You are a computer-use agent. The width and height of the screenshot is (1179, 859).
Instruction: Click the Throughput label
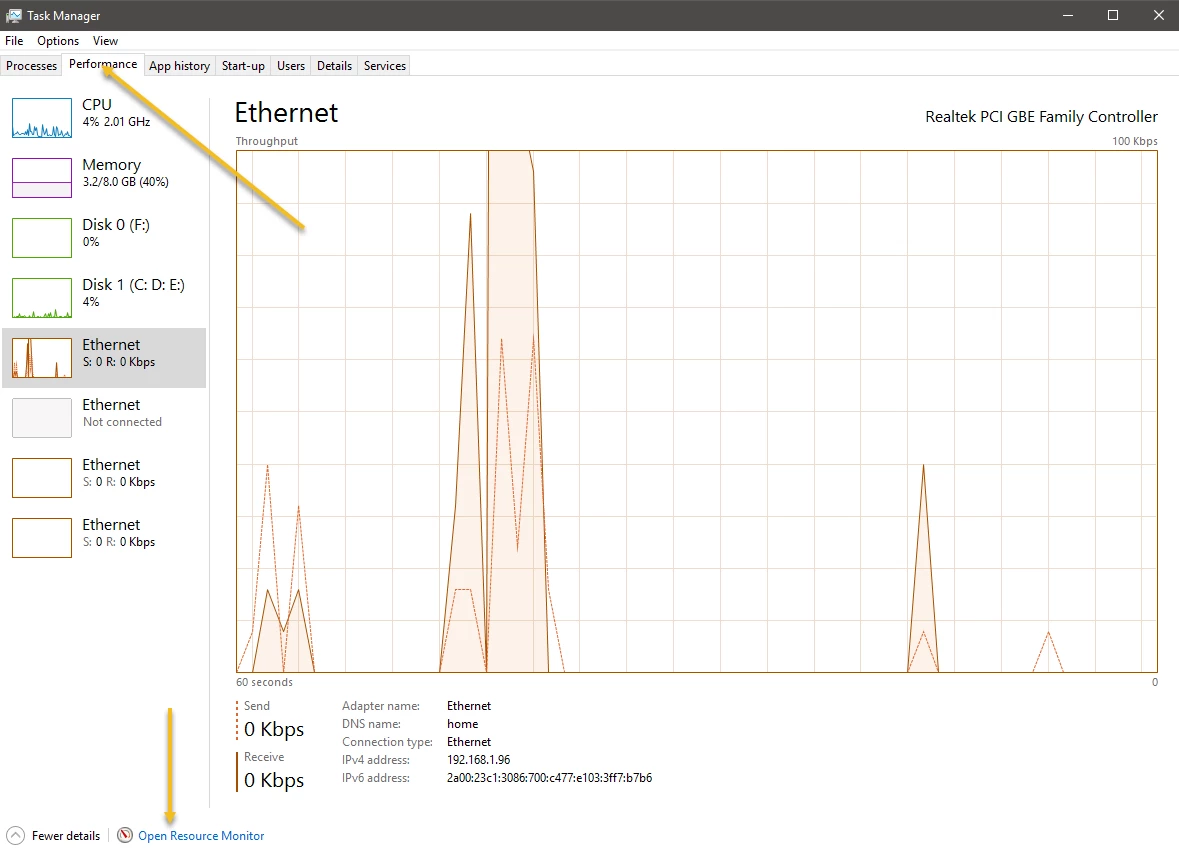click(267, 141)
